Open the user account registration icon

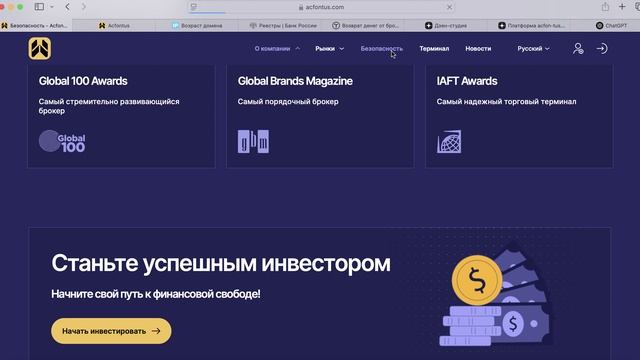point(578,49)
